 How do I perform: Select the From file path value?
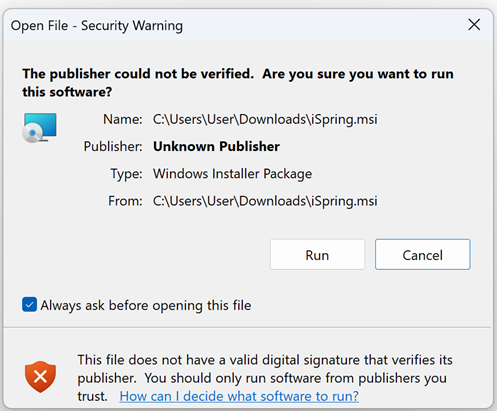click(x=265, y=201)
